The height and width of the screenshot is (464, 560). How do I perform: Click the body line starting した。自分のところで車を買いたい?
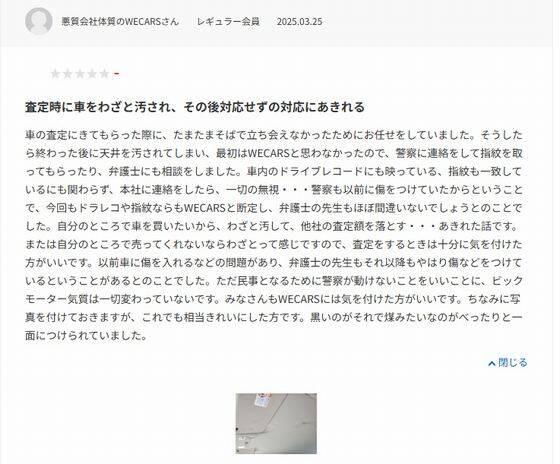click(x=272, y=226)
